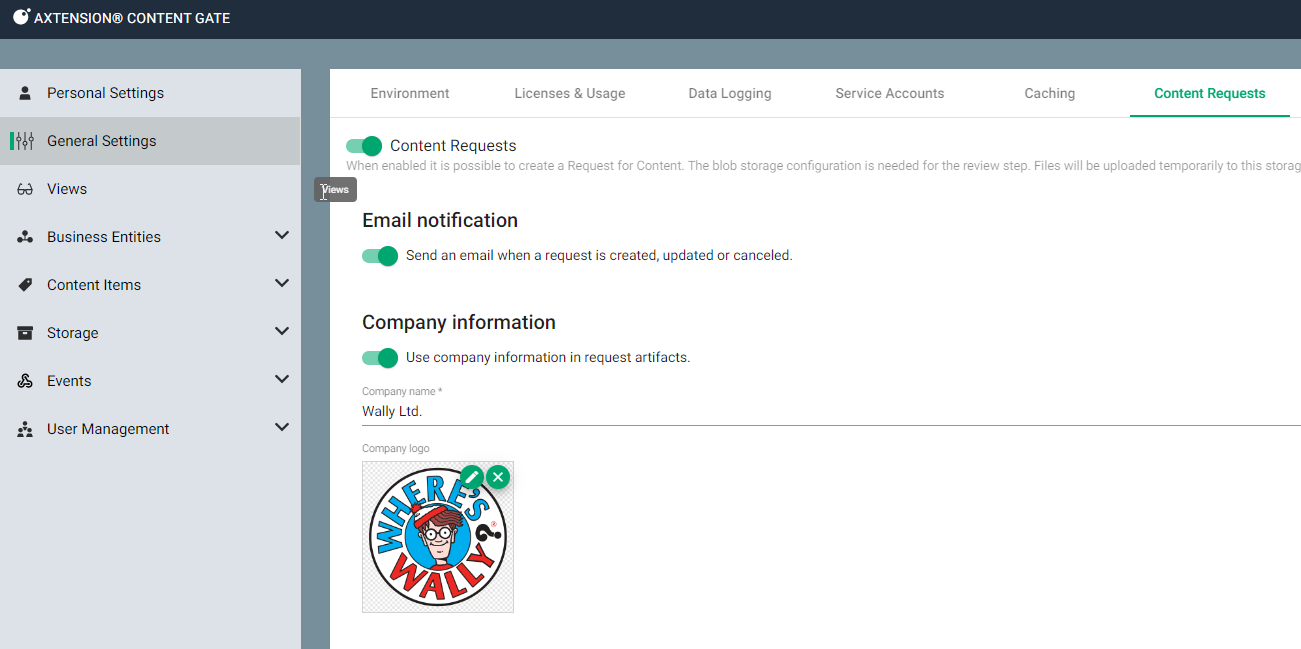Click the General Settings sliders icon
The width and height of the screenshot is (1301, 649).
point(26,141)
